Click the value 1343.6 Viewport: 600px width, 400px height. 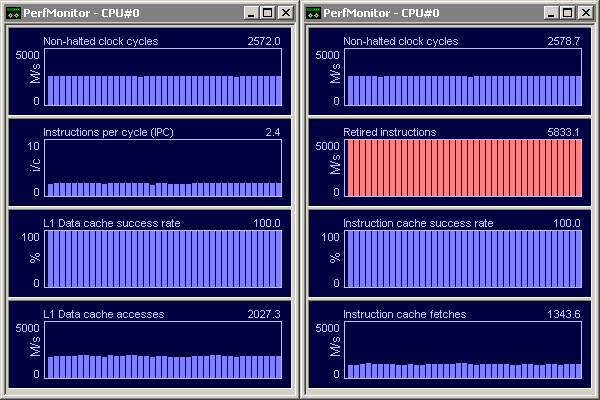(x=564, y=314)
